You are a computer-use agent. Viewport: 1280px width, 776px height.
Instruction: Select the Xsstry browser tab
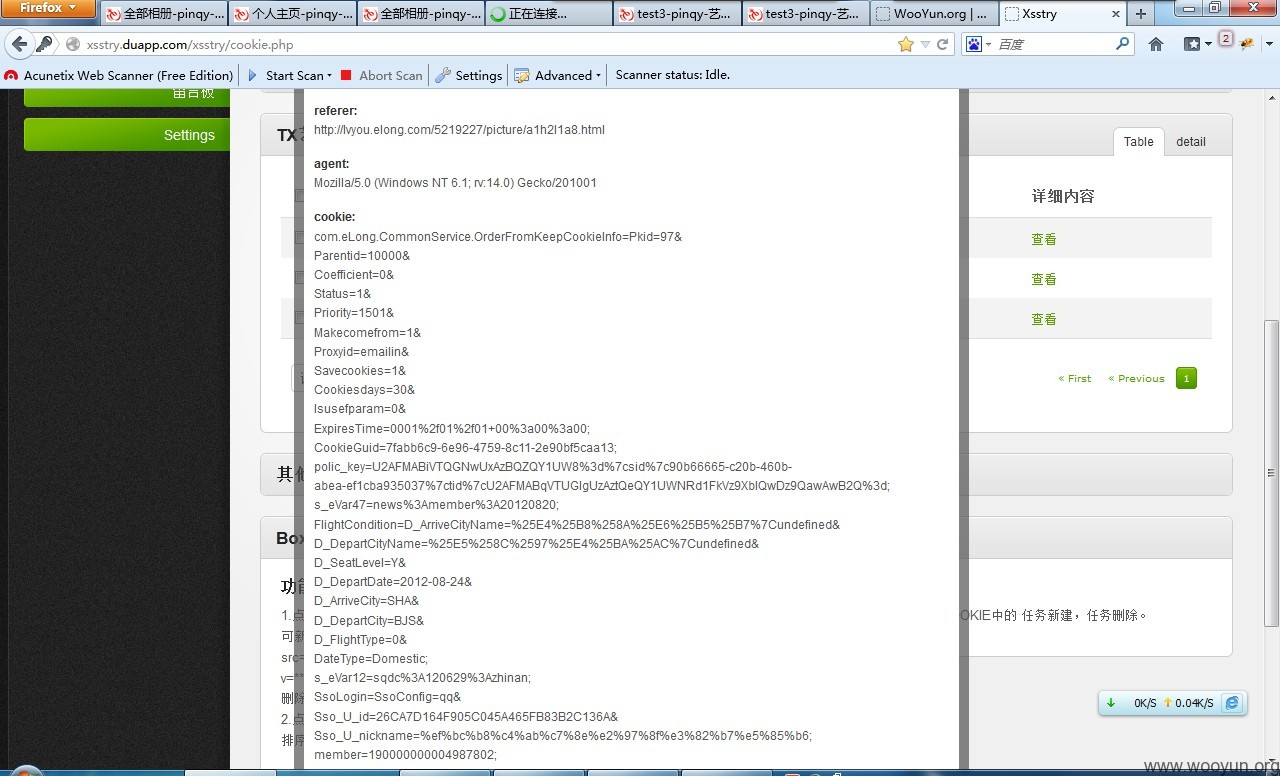(1061, 14)
